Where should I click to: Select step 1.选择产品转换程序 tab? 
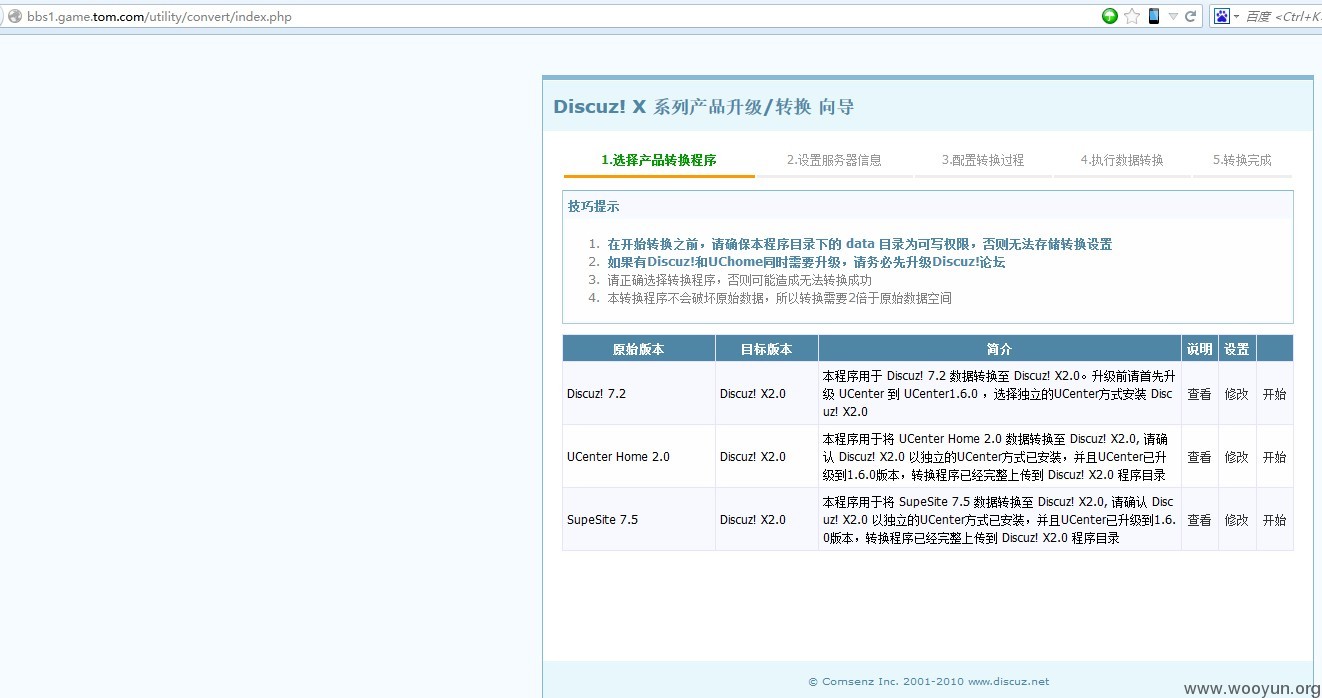659,160
